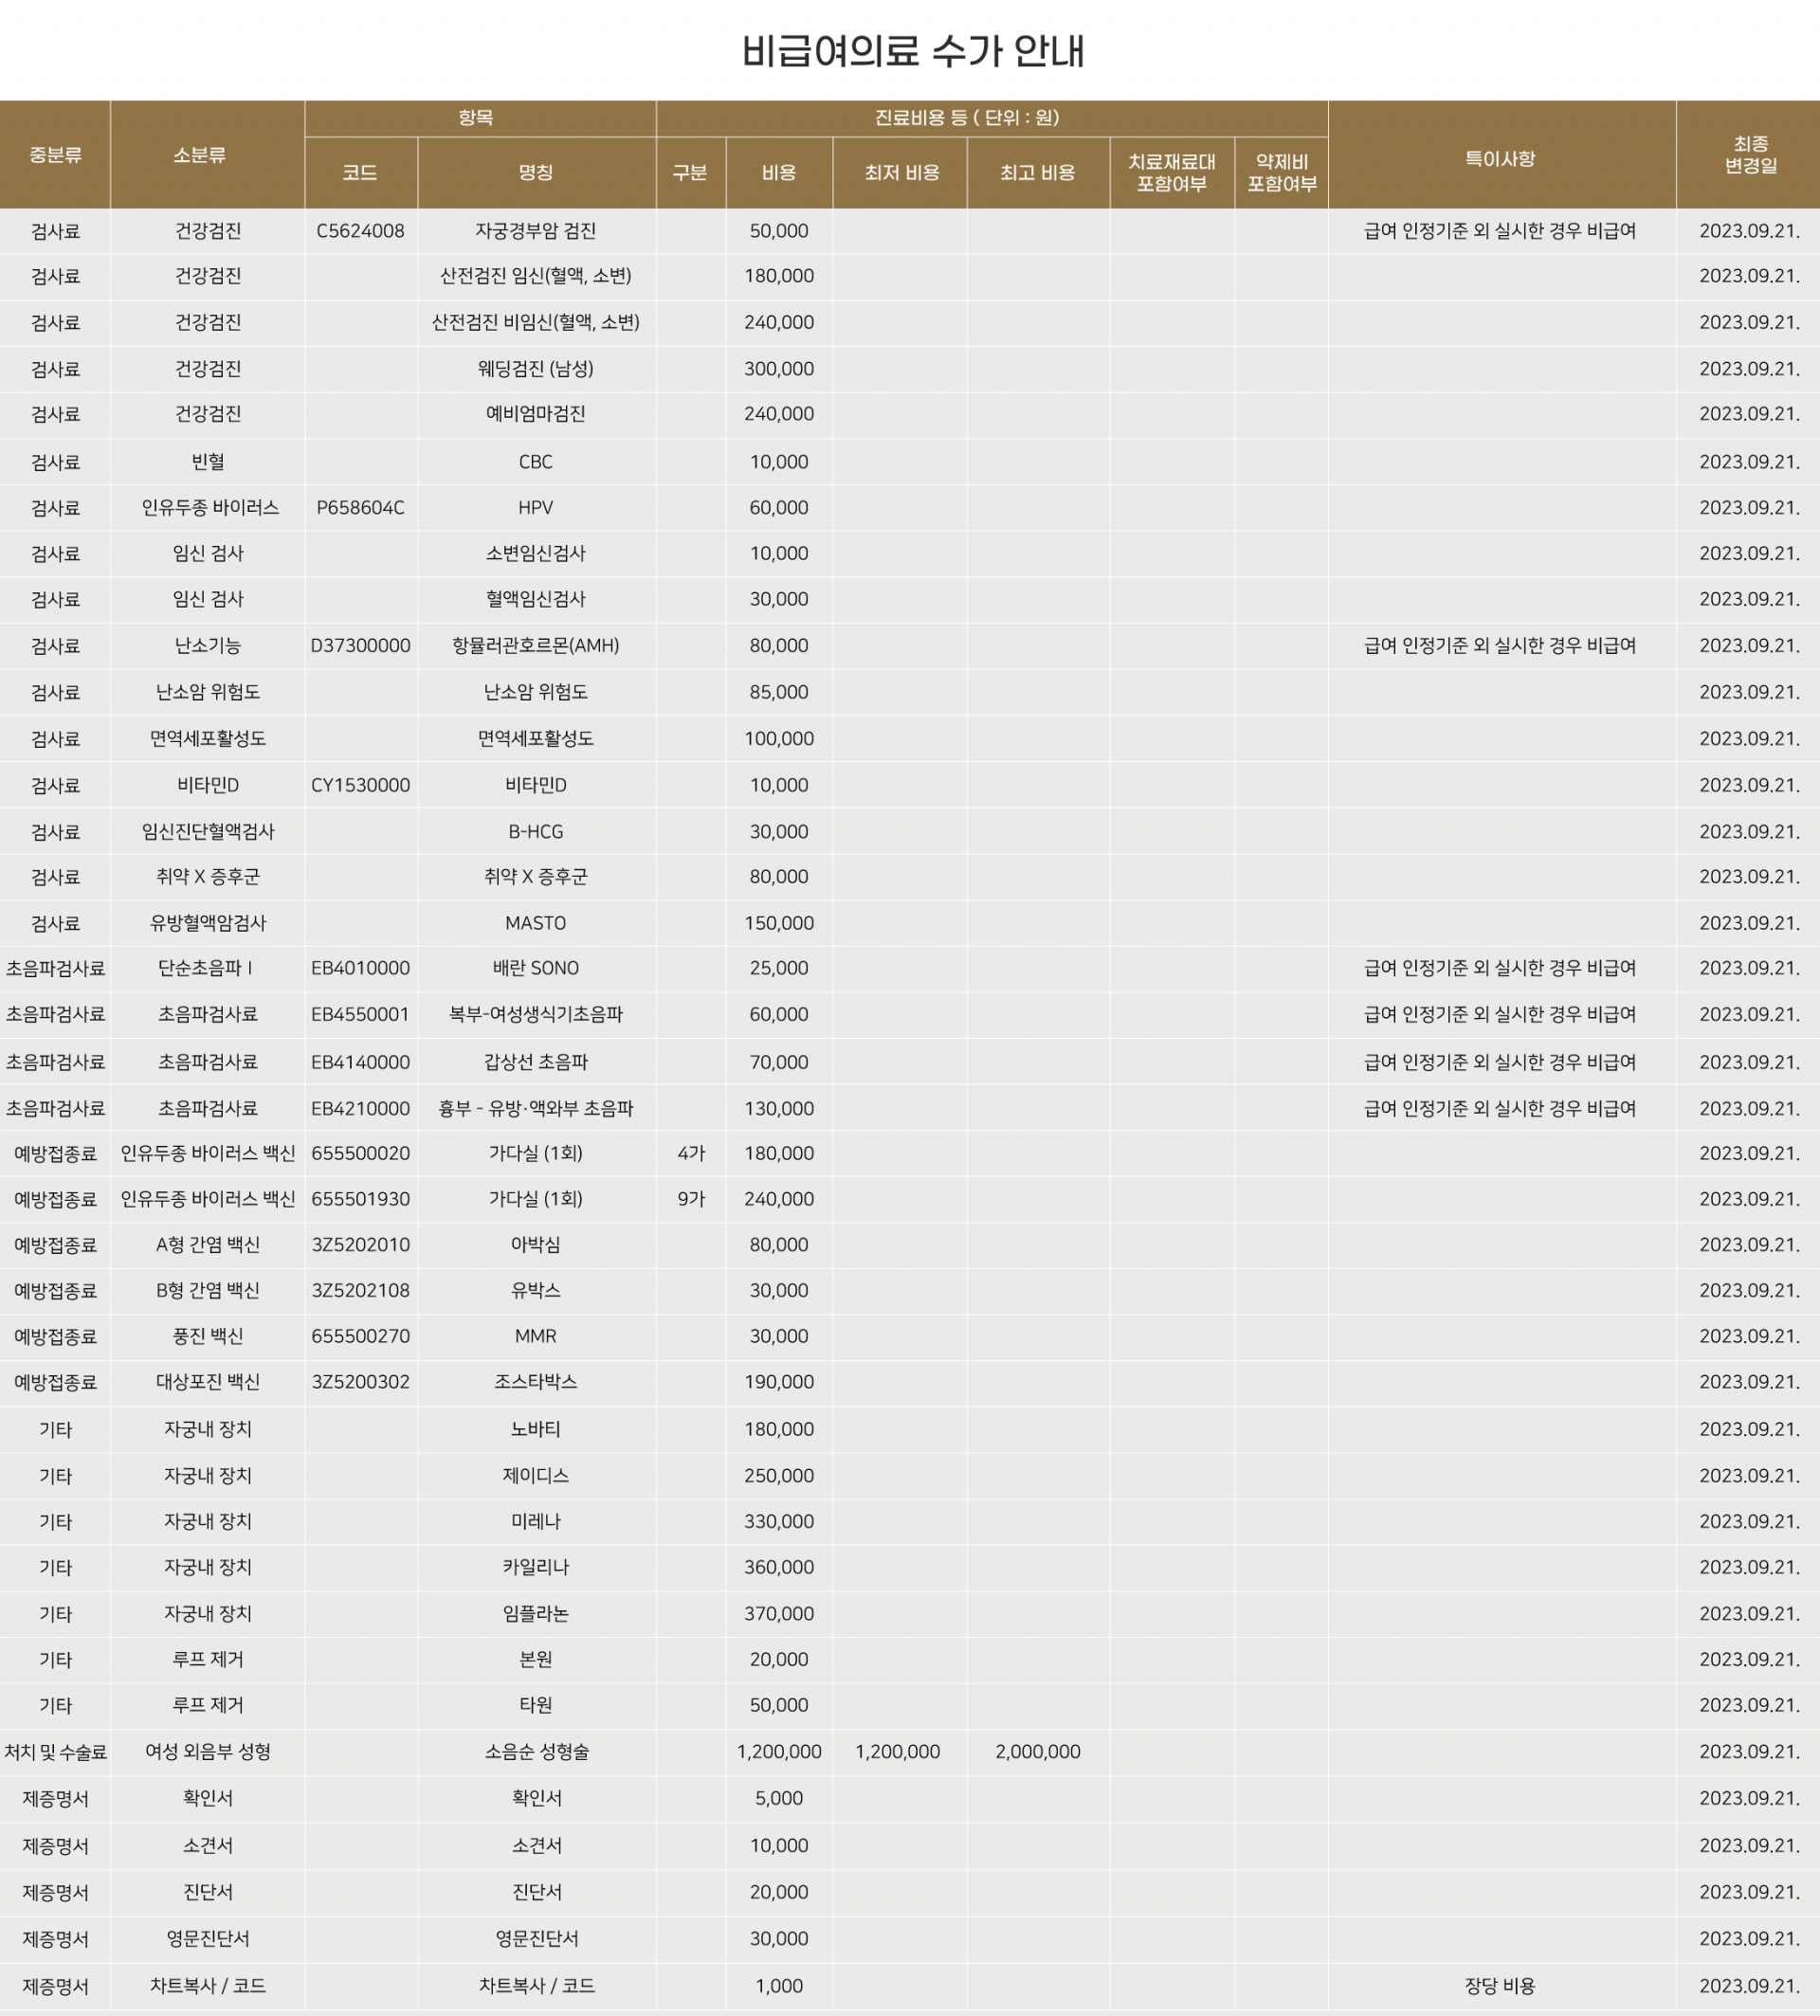Click the 타원 loop removal cell
1820x2016 pixels.
[x=536, y=1705]
